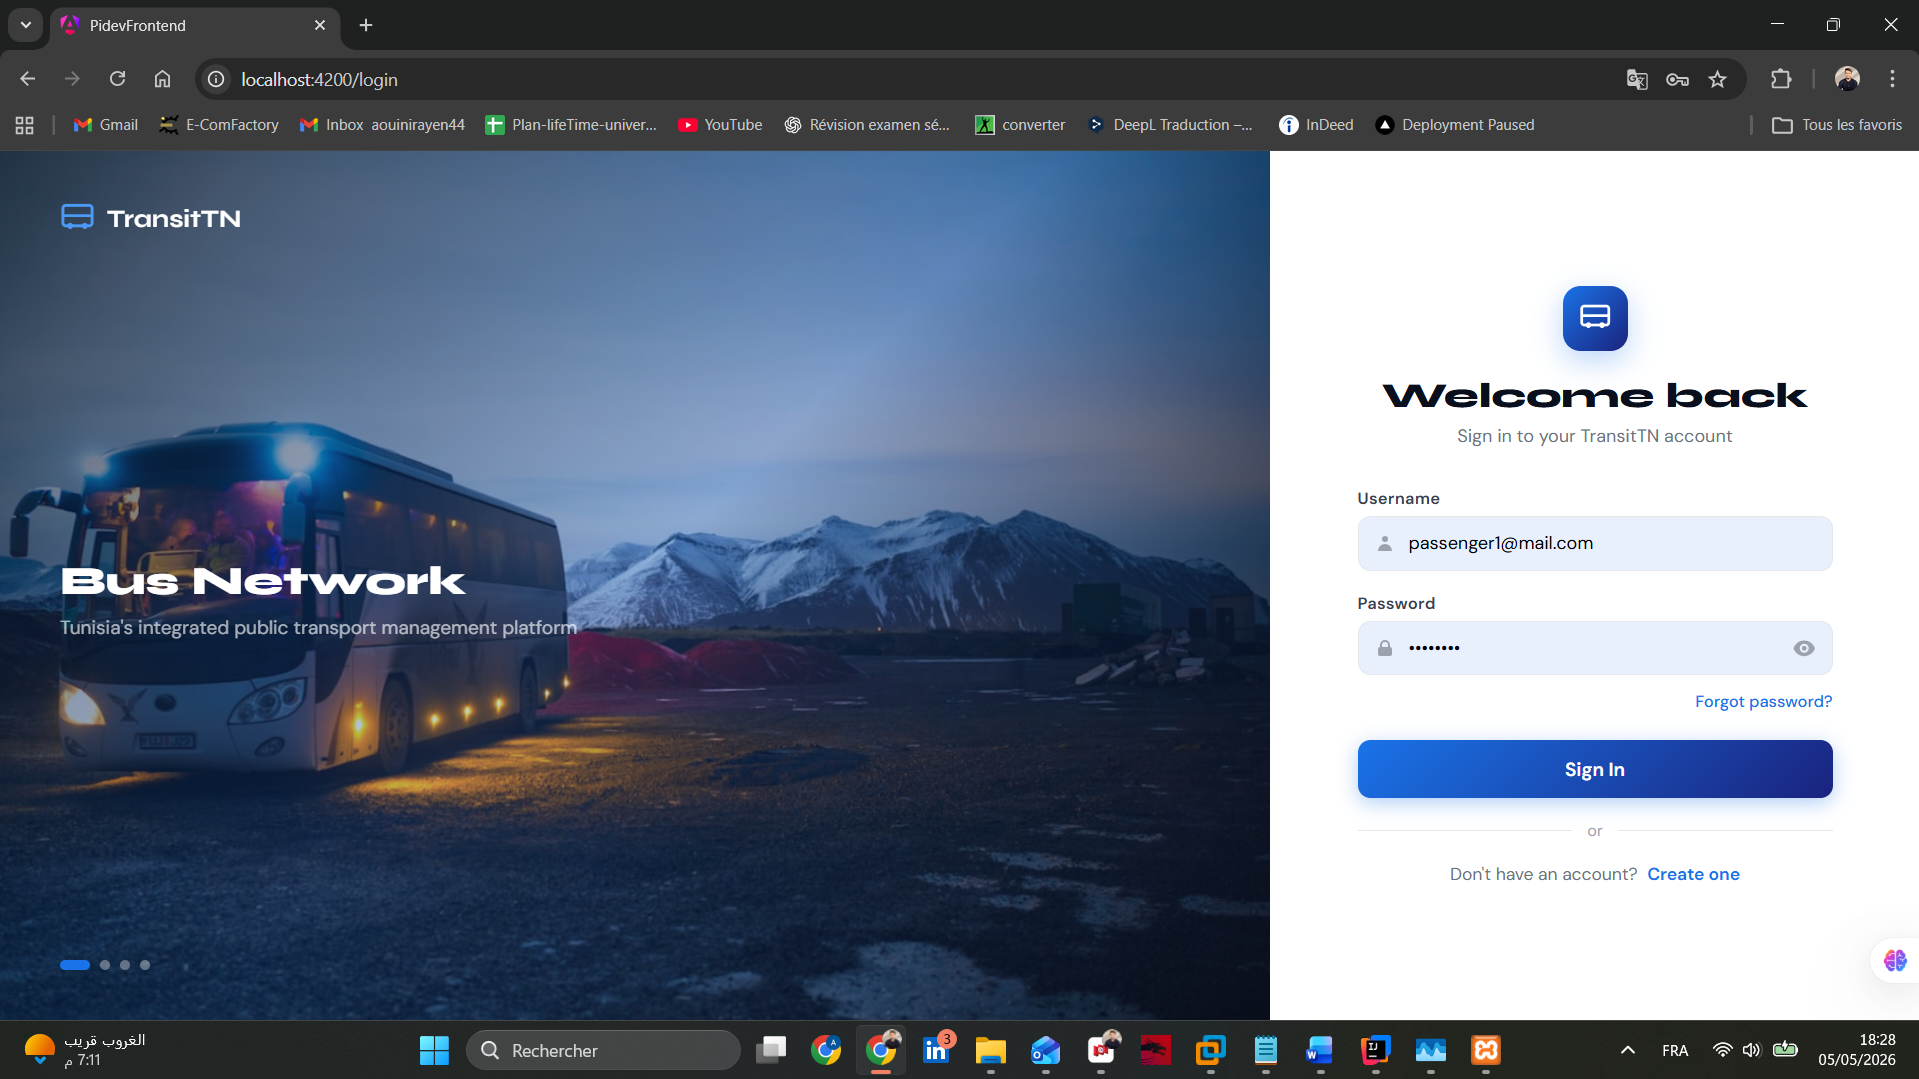
Task: Open Google Translate icon in address bar
Action: [1637, 79]
